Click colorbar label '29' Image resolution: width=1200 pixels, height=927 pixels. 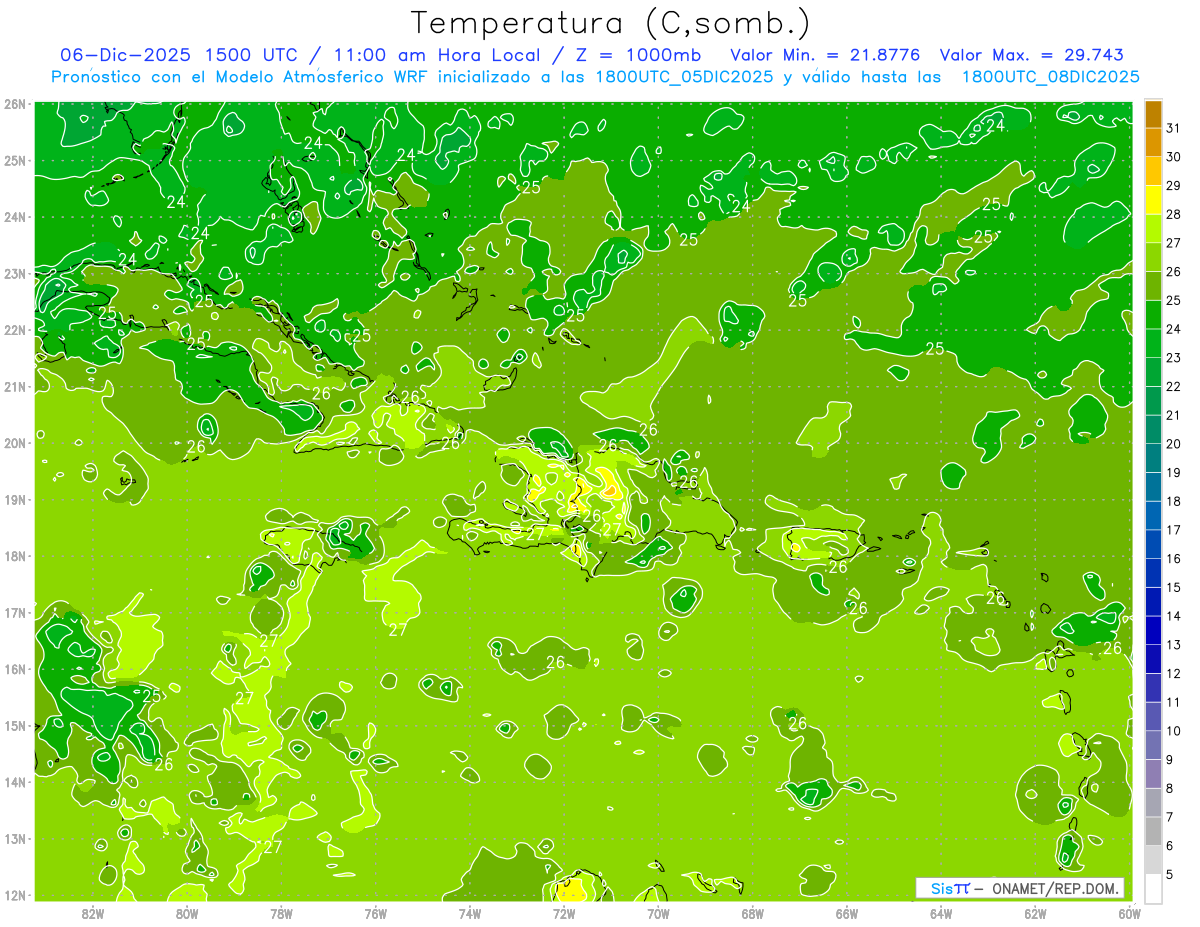pos(1173,186)
